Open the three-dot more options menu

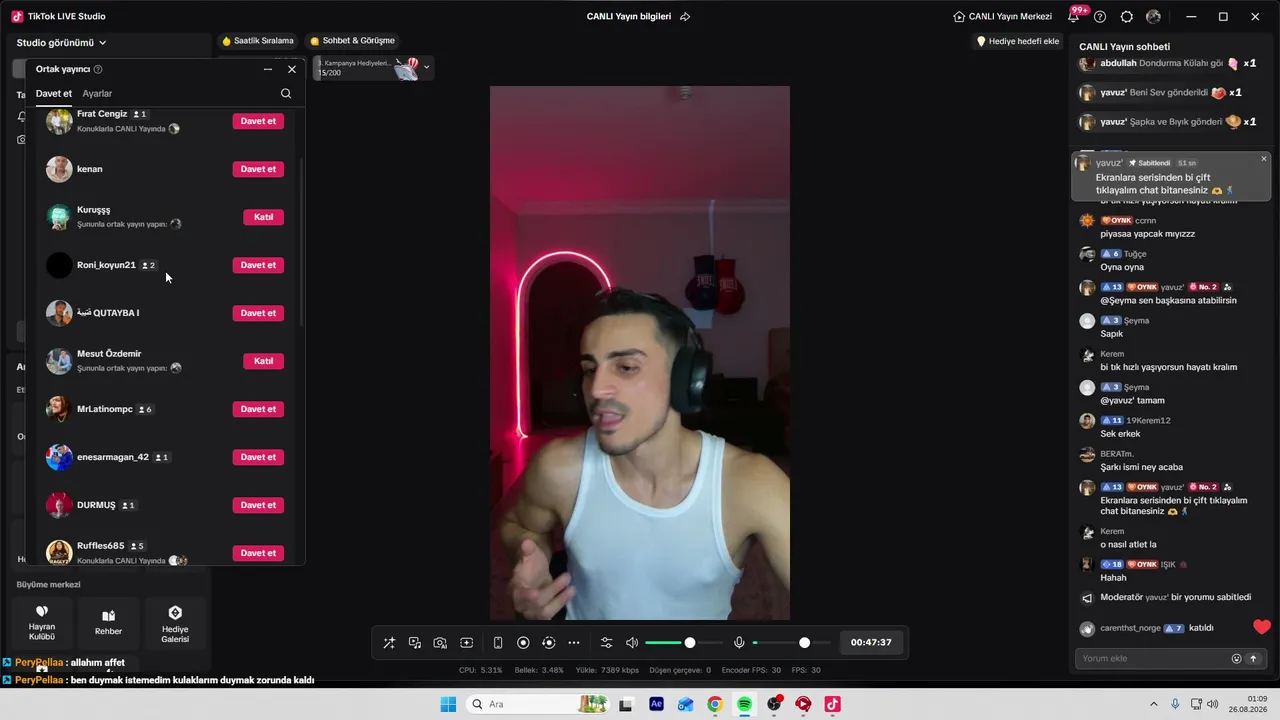(x=574, y=643)
